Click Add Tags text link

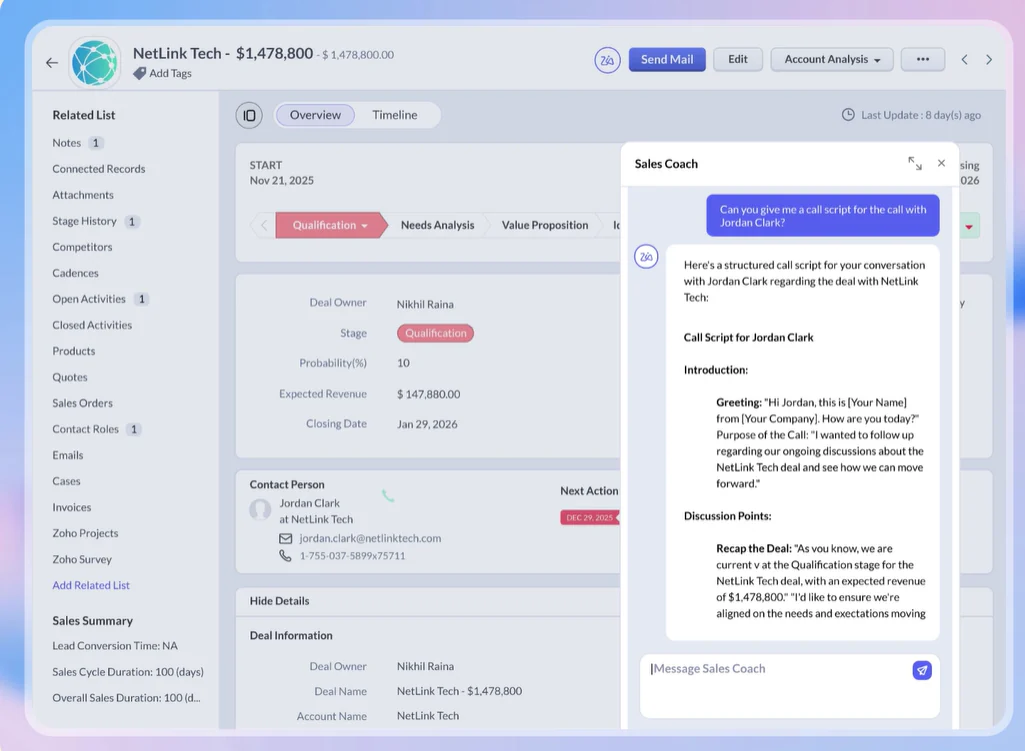pos(171,73)
